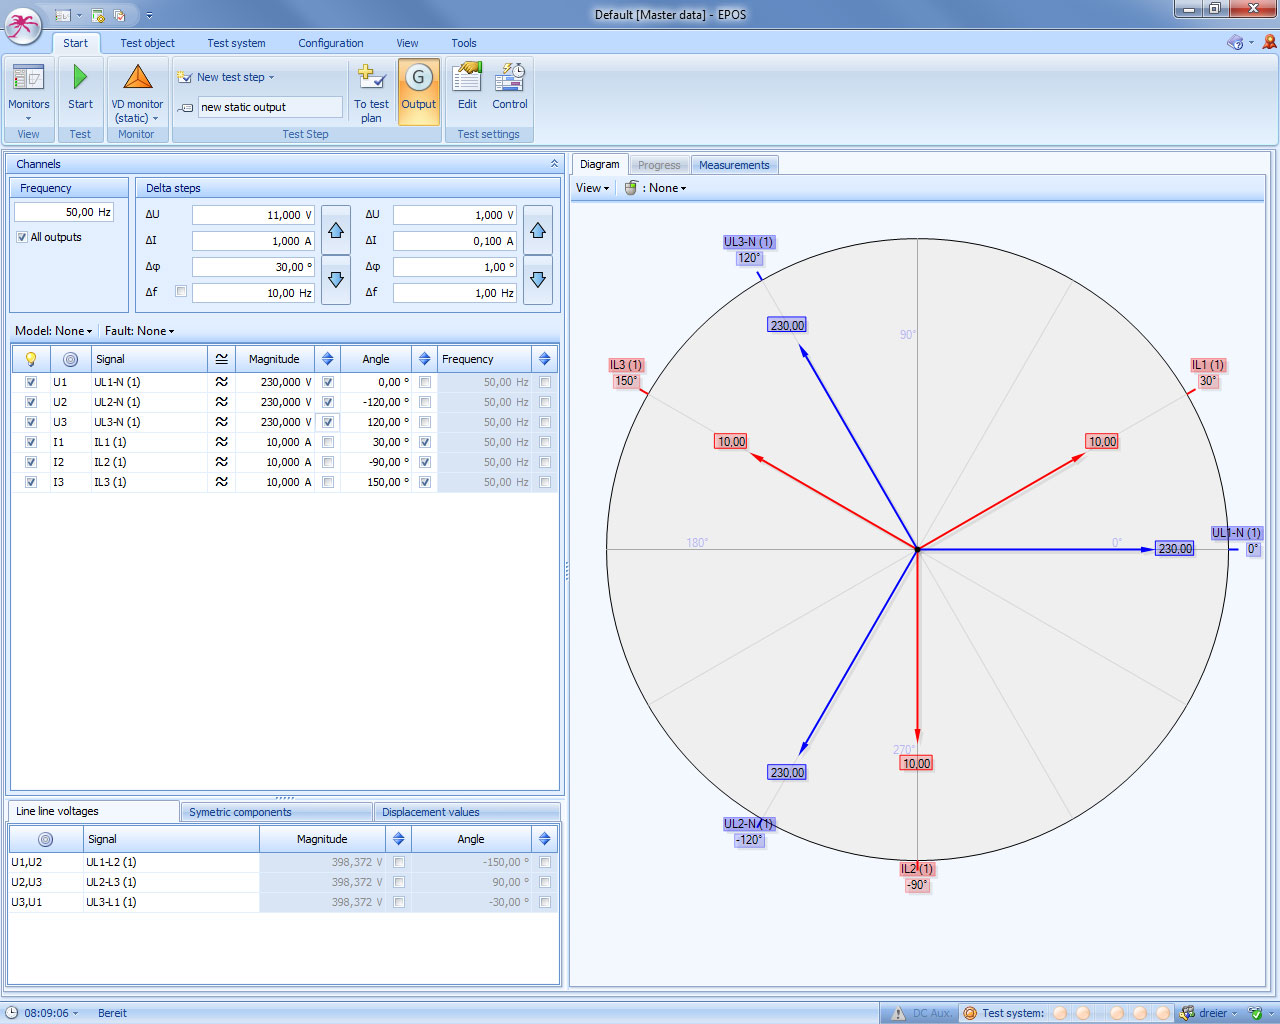1280x1024 pixels.
Task: Switch to the Displacement values tab
Action: click(x=466, y=812)
